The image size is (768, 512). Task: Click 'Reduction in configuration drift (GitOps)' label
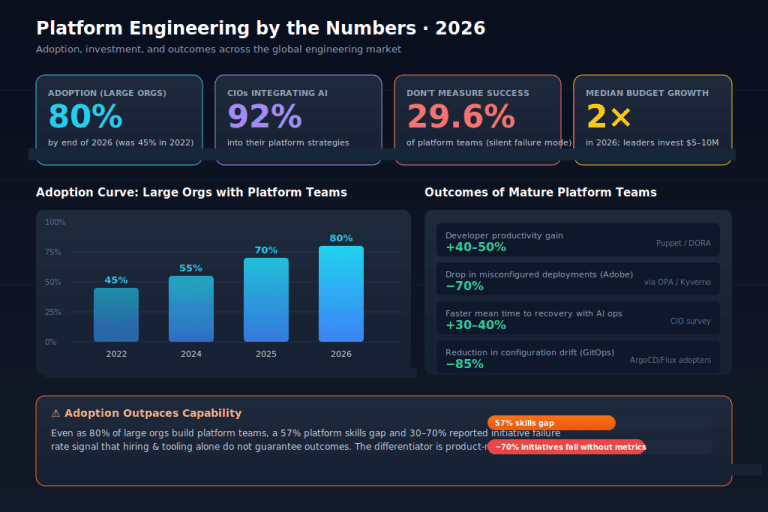tap(529, 352)
